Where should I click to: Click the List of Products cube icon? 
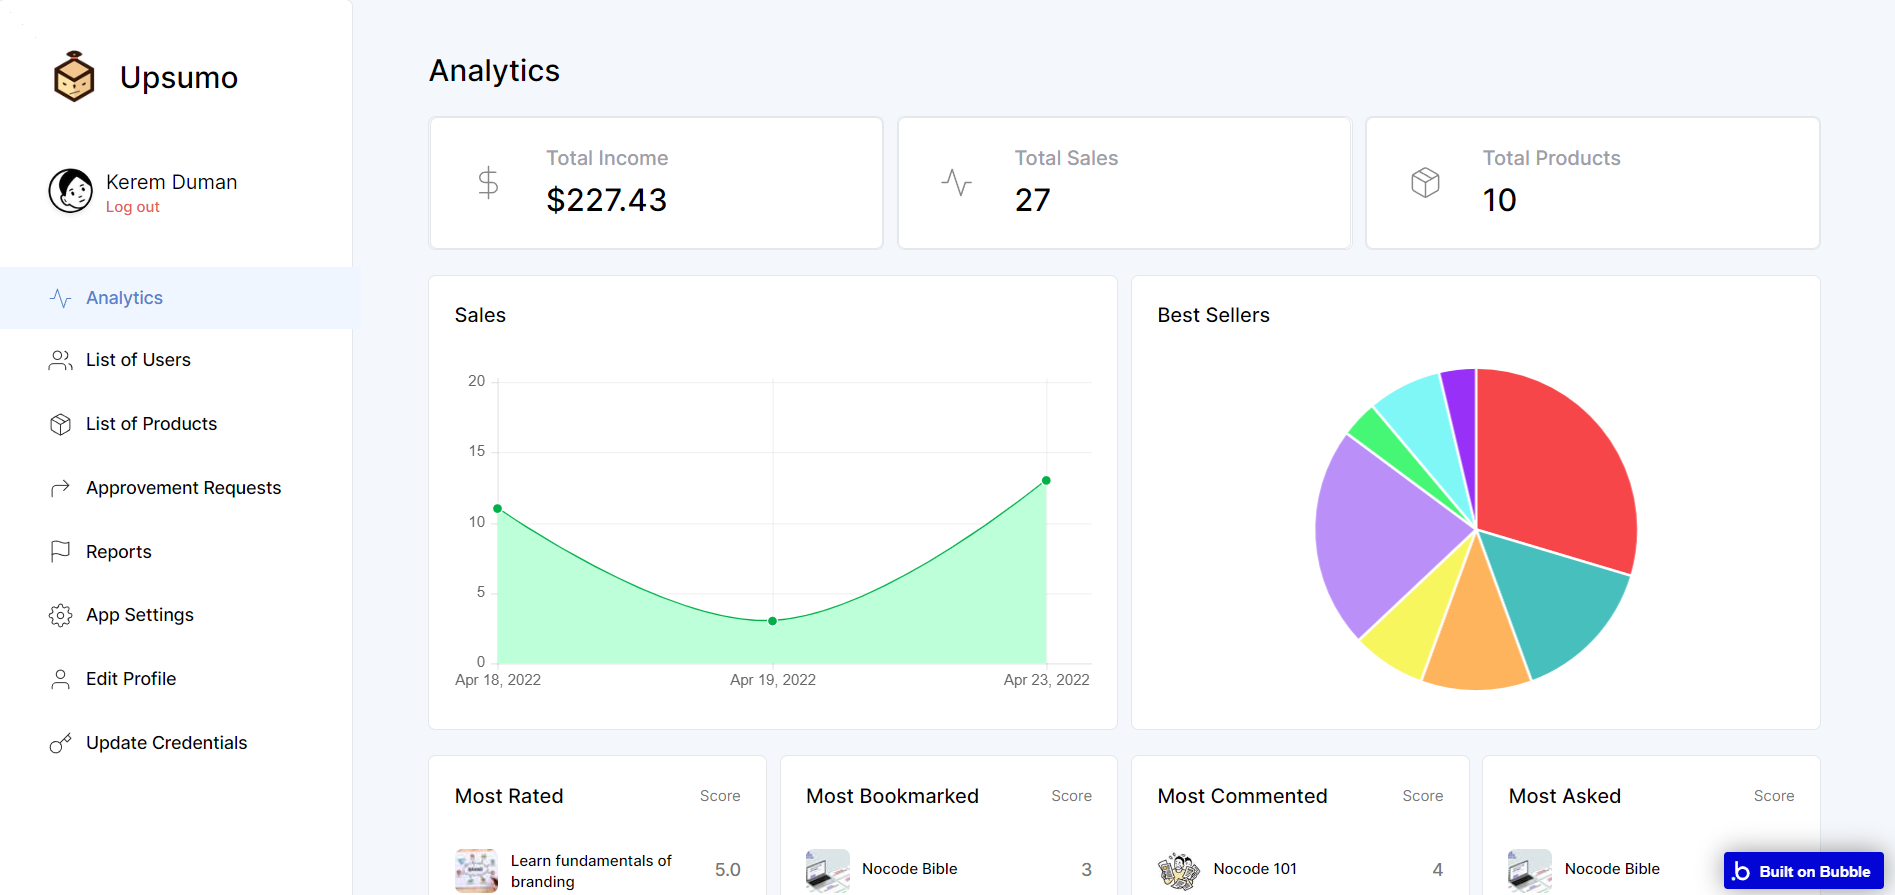tap(60, 424)
